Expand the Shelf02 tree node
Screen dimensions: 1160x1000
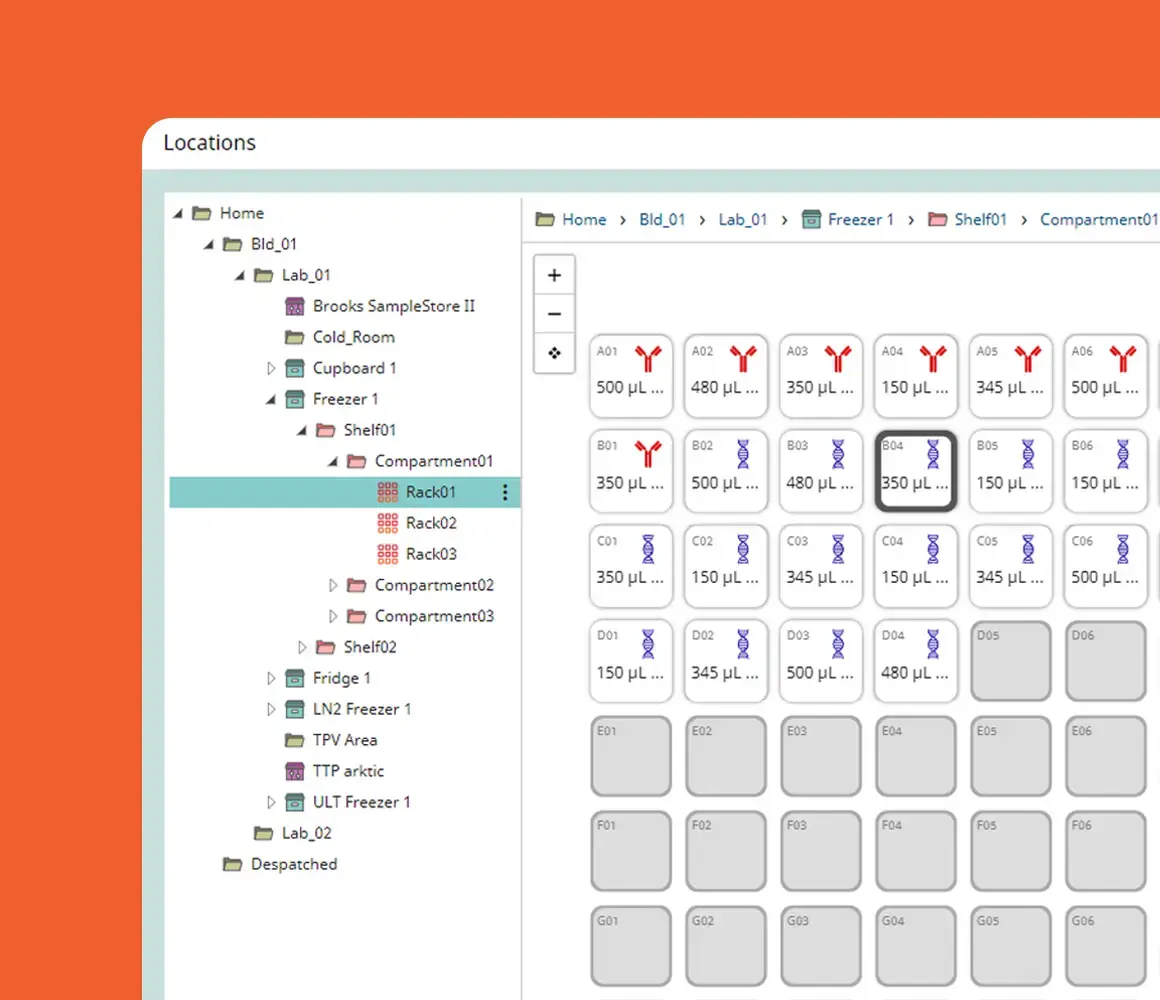click(302, 647)
